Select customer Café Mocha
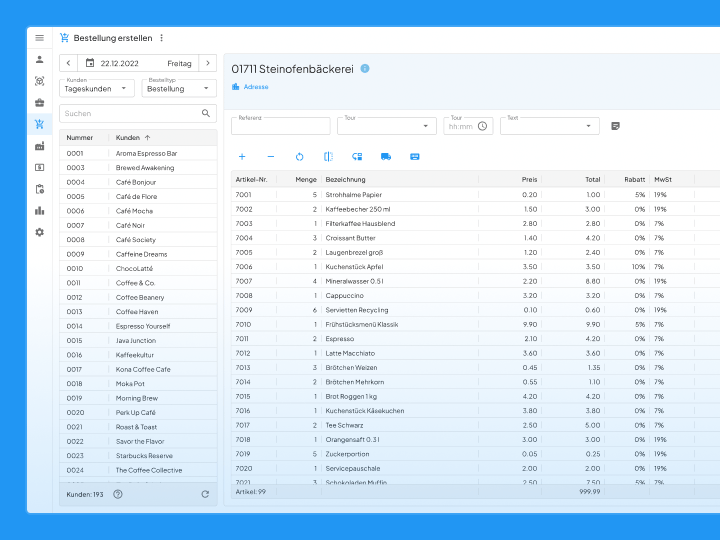 click(x=138, y=211)
